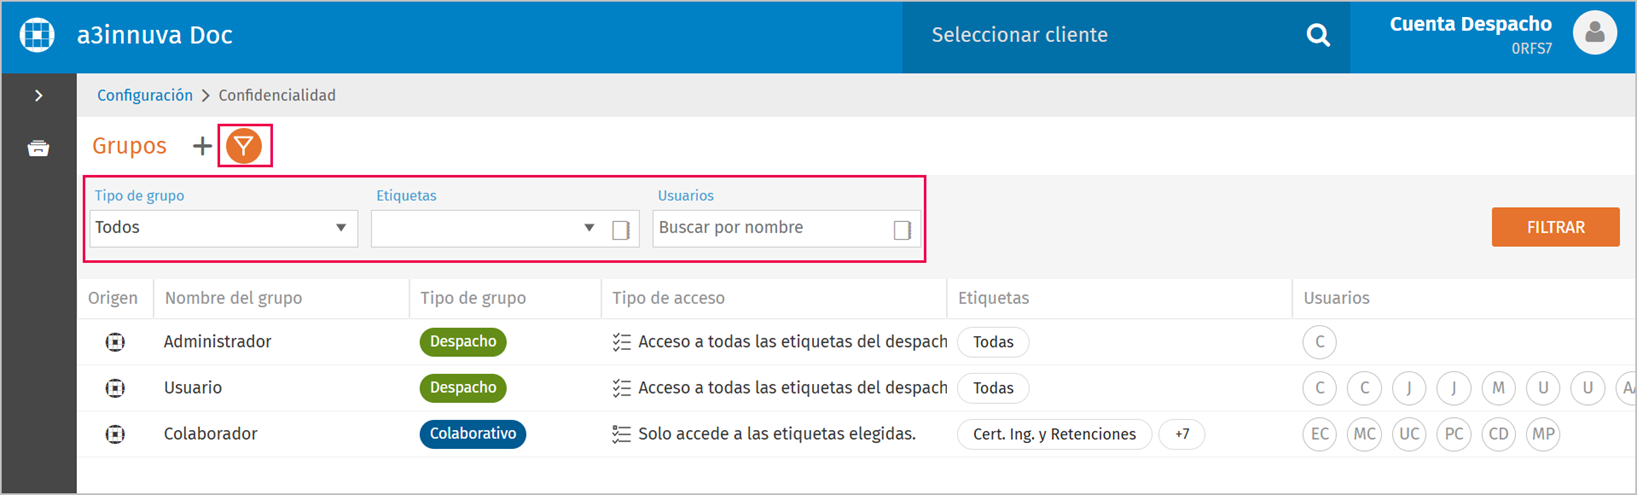Click the Origen column header
Image resolution: width=1637 pixels, height=495 pixels.
[113, 298]
